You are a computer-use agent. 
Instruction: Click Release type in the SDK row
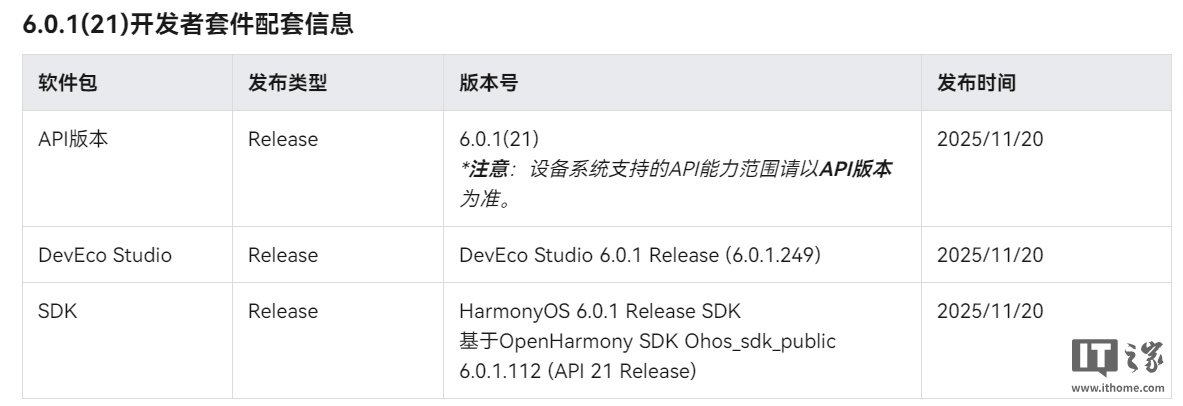(283, 311)
